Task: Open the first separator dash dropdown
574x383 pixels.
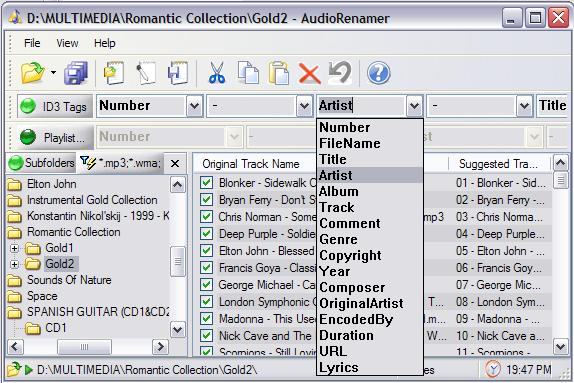Action: [x=305, y=106]
